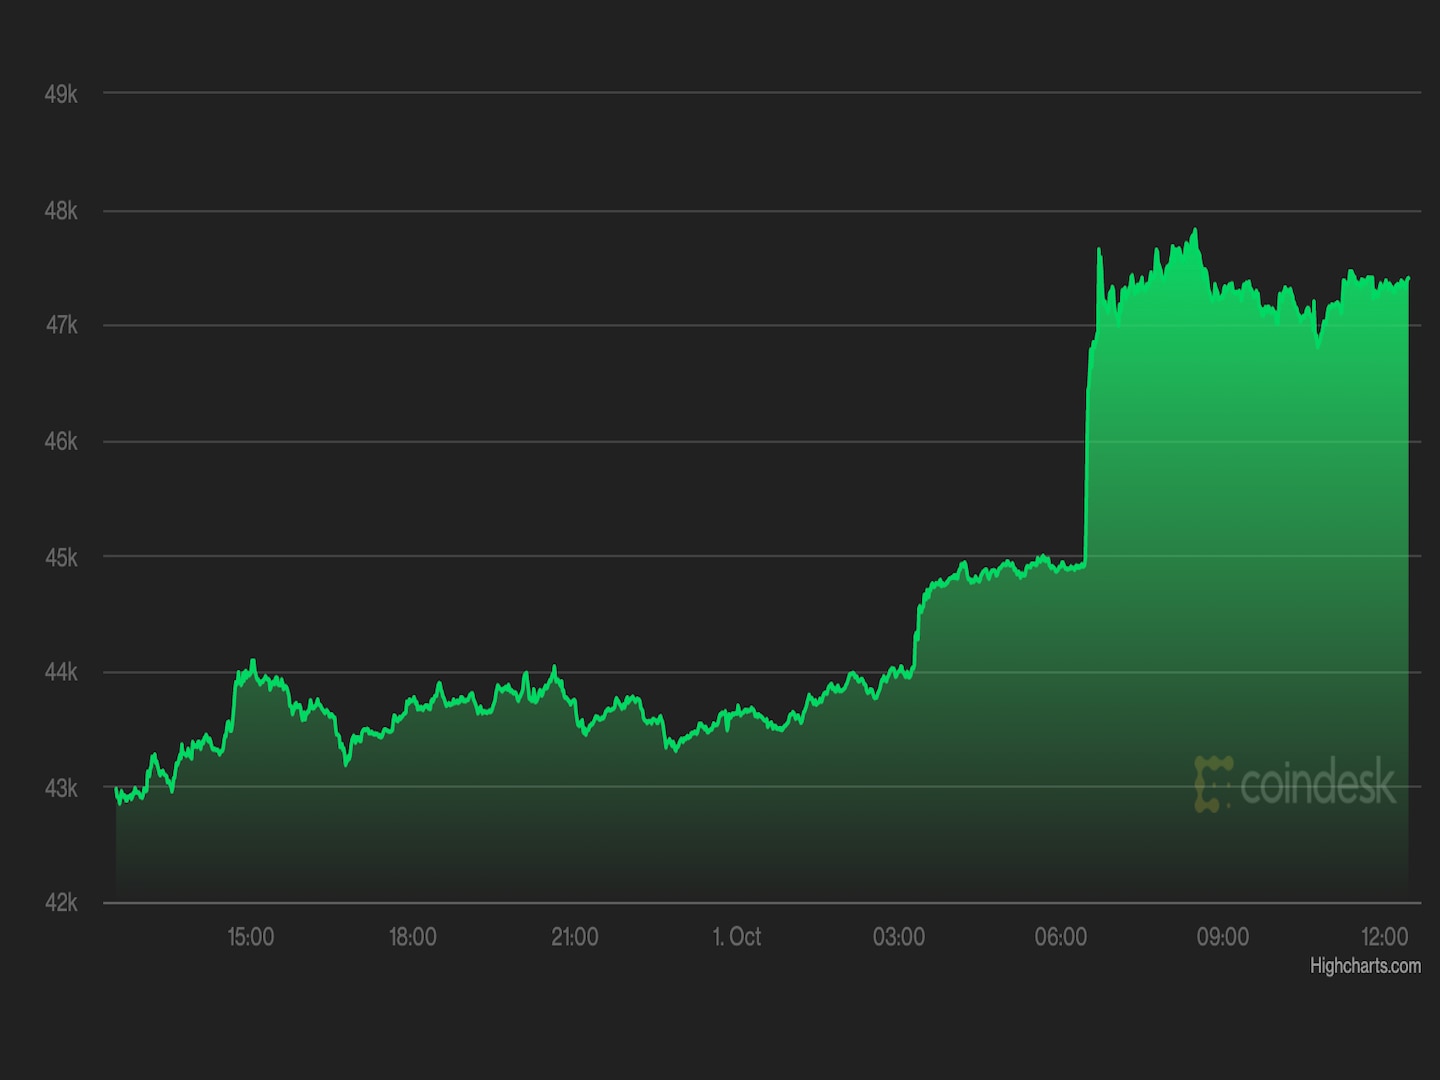
Task: Click the 15:00 time axis label
Action: click(x=250, y=937)
